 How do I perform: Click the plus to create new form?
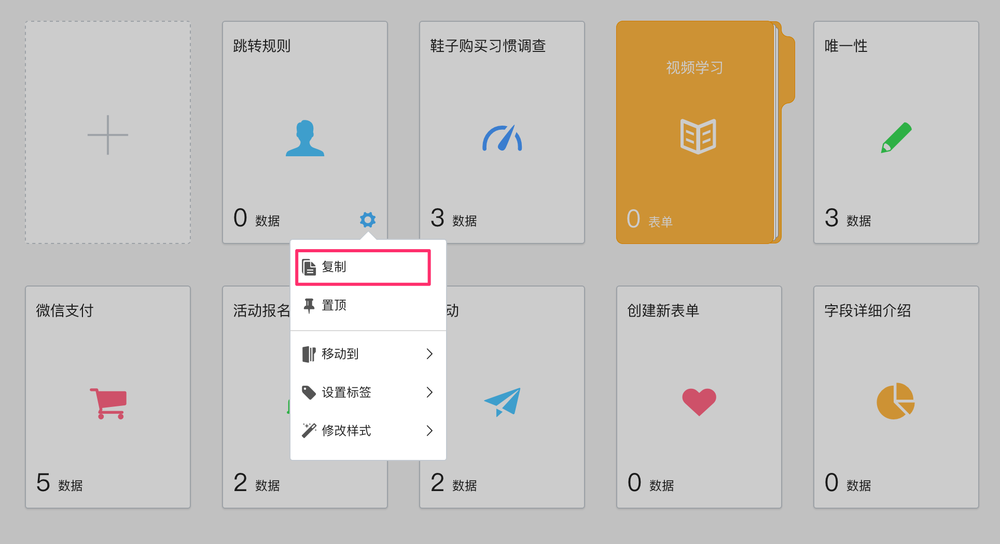(x=108, y=134)
